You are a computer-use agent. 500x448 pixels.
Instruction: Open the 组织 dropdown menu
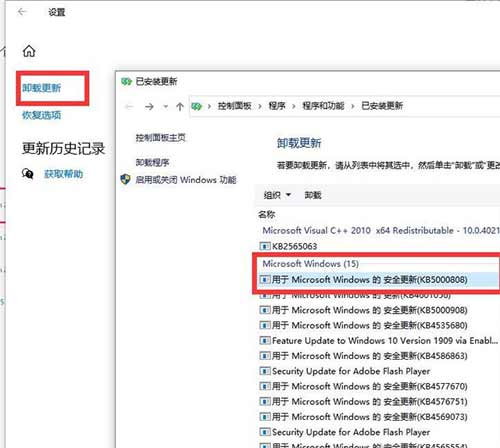[277, 195]
